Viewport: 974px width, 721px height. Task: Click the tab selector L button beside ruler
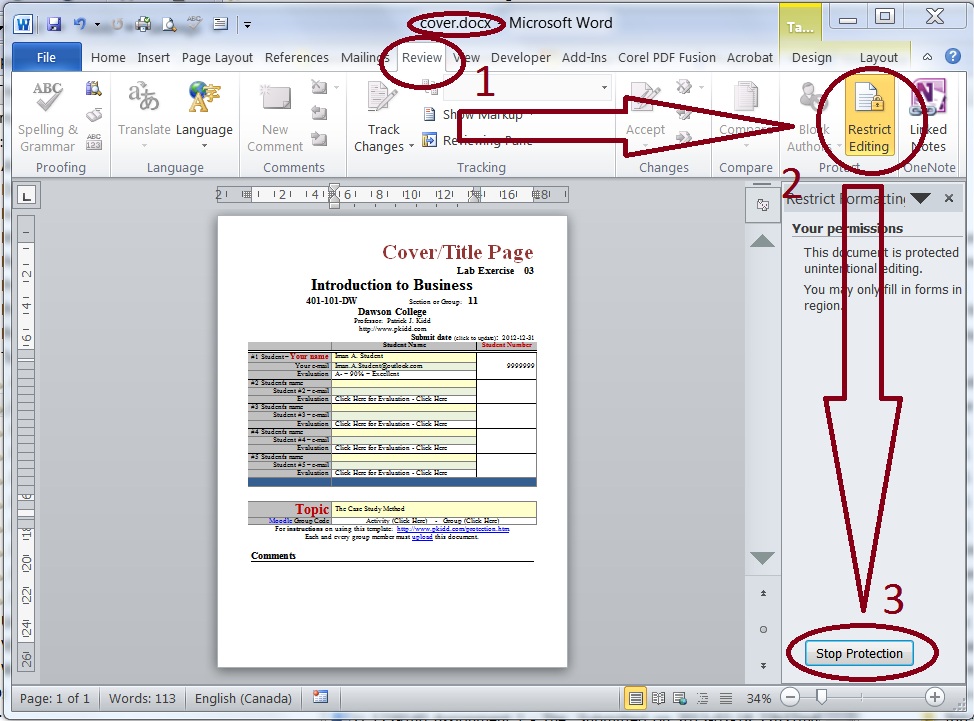tap(26, 196)
